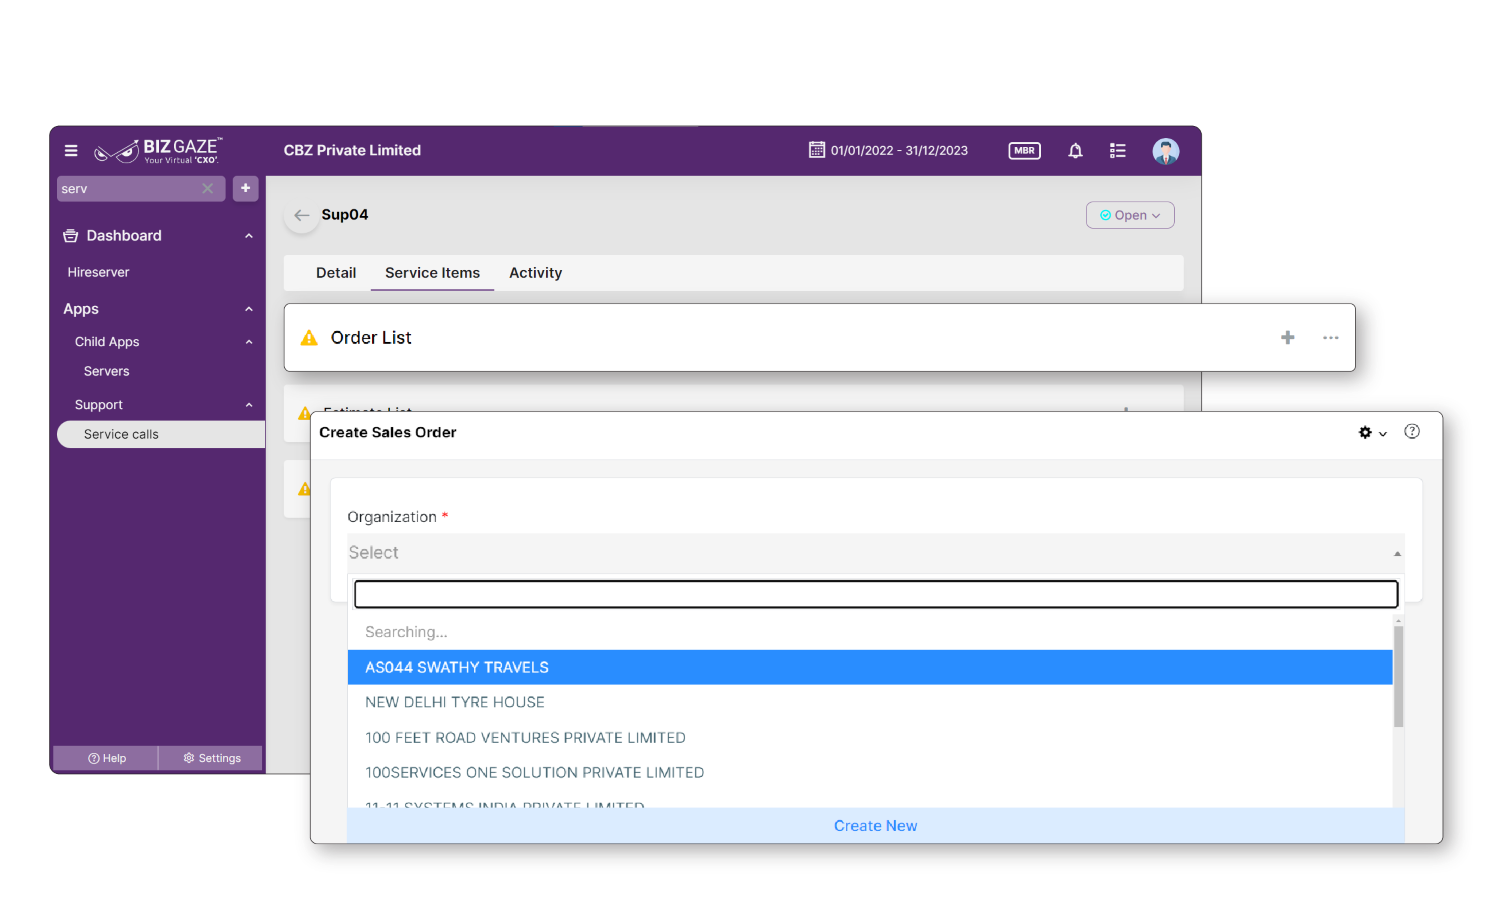Click the help question mark in Create Sales Order
This screenshot has height=900, width=1500.
(x=1411, y=432)
